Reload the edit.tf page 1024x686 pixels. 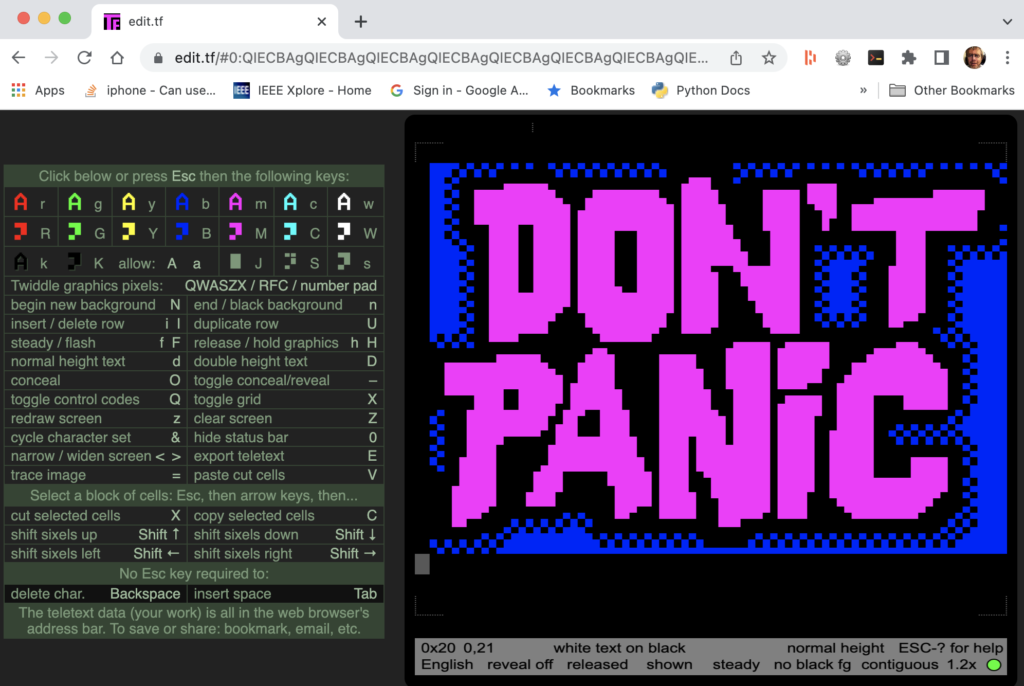tap(84, 58)
